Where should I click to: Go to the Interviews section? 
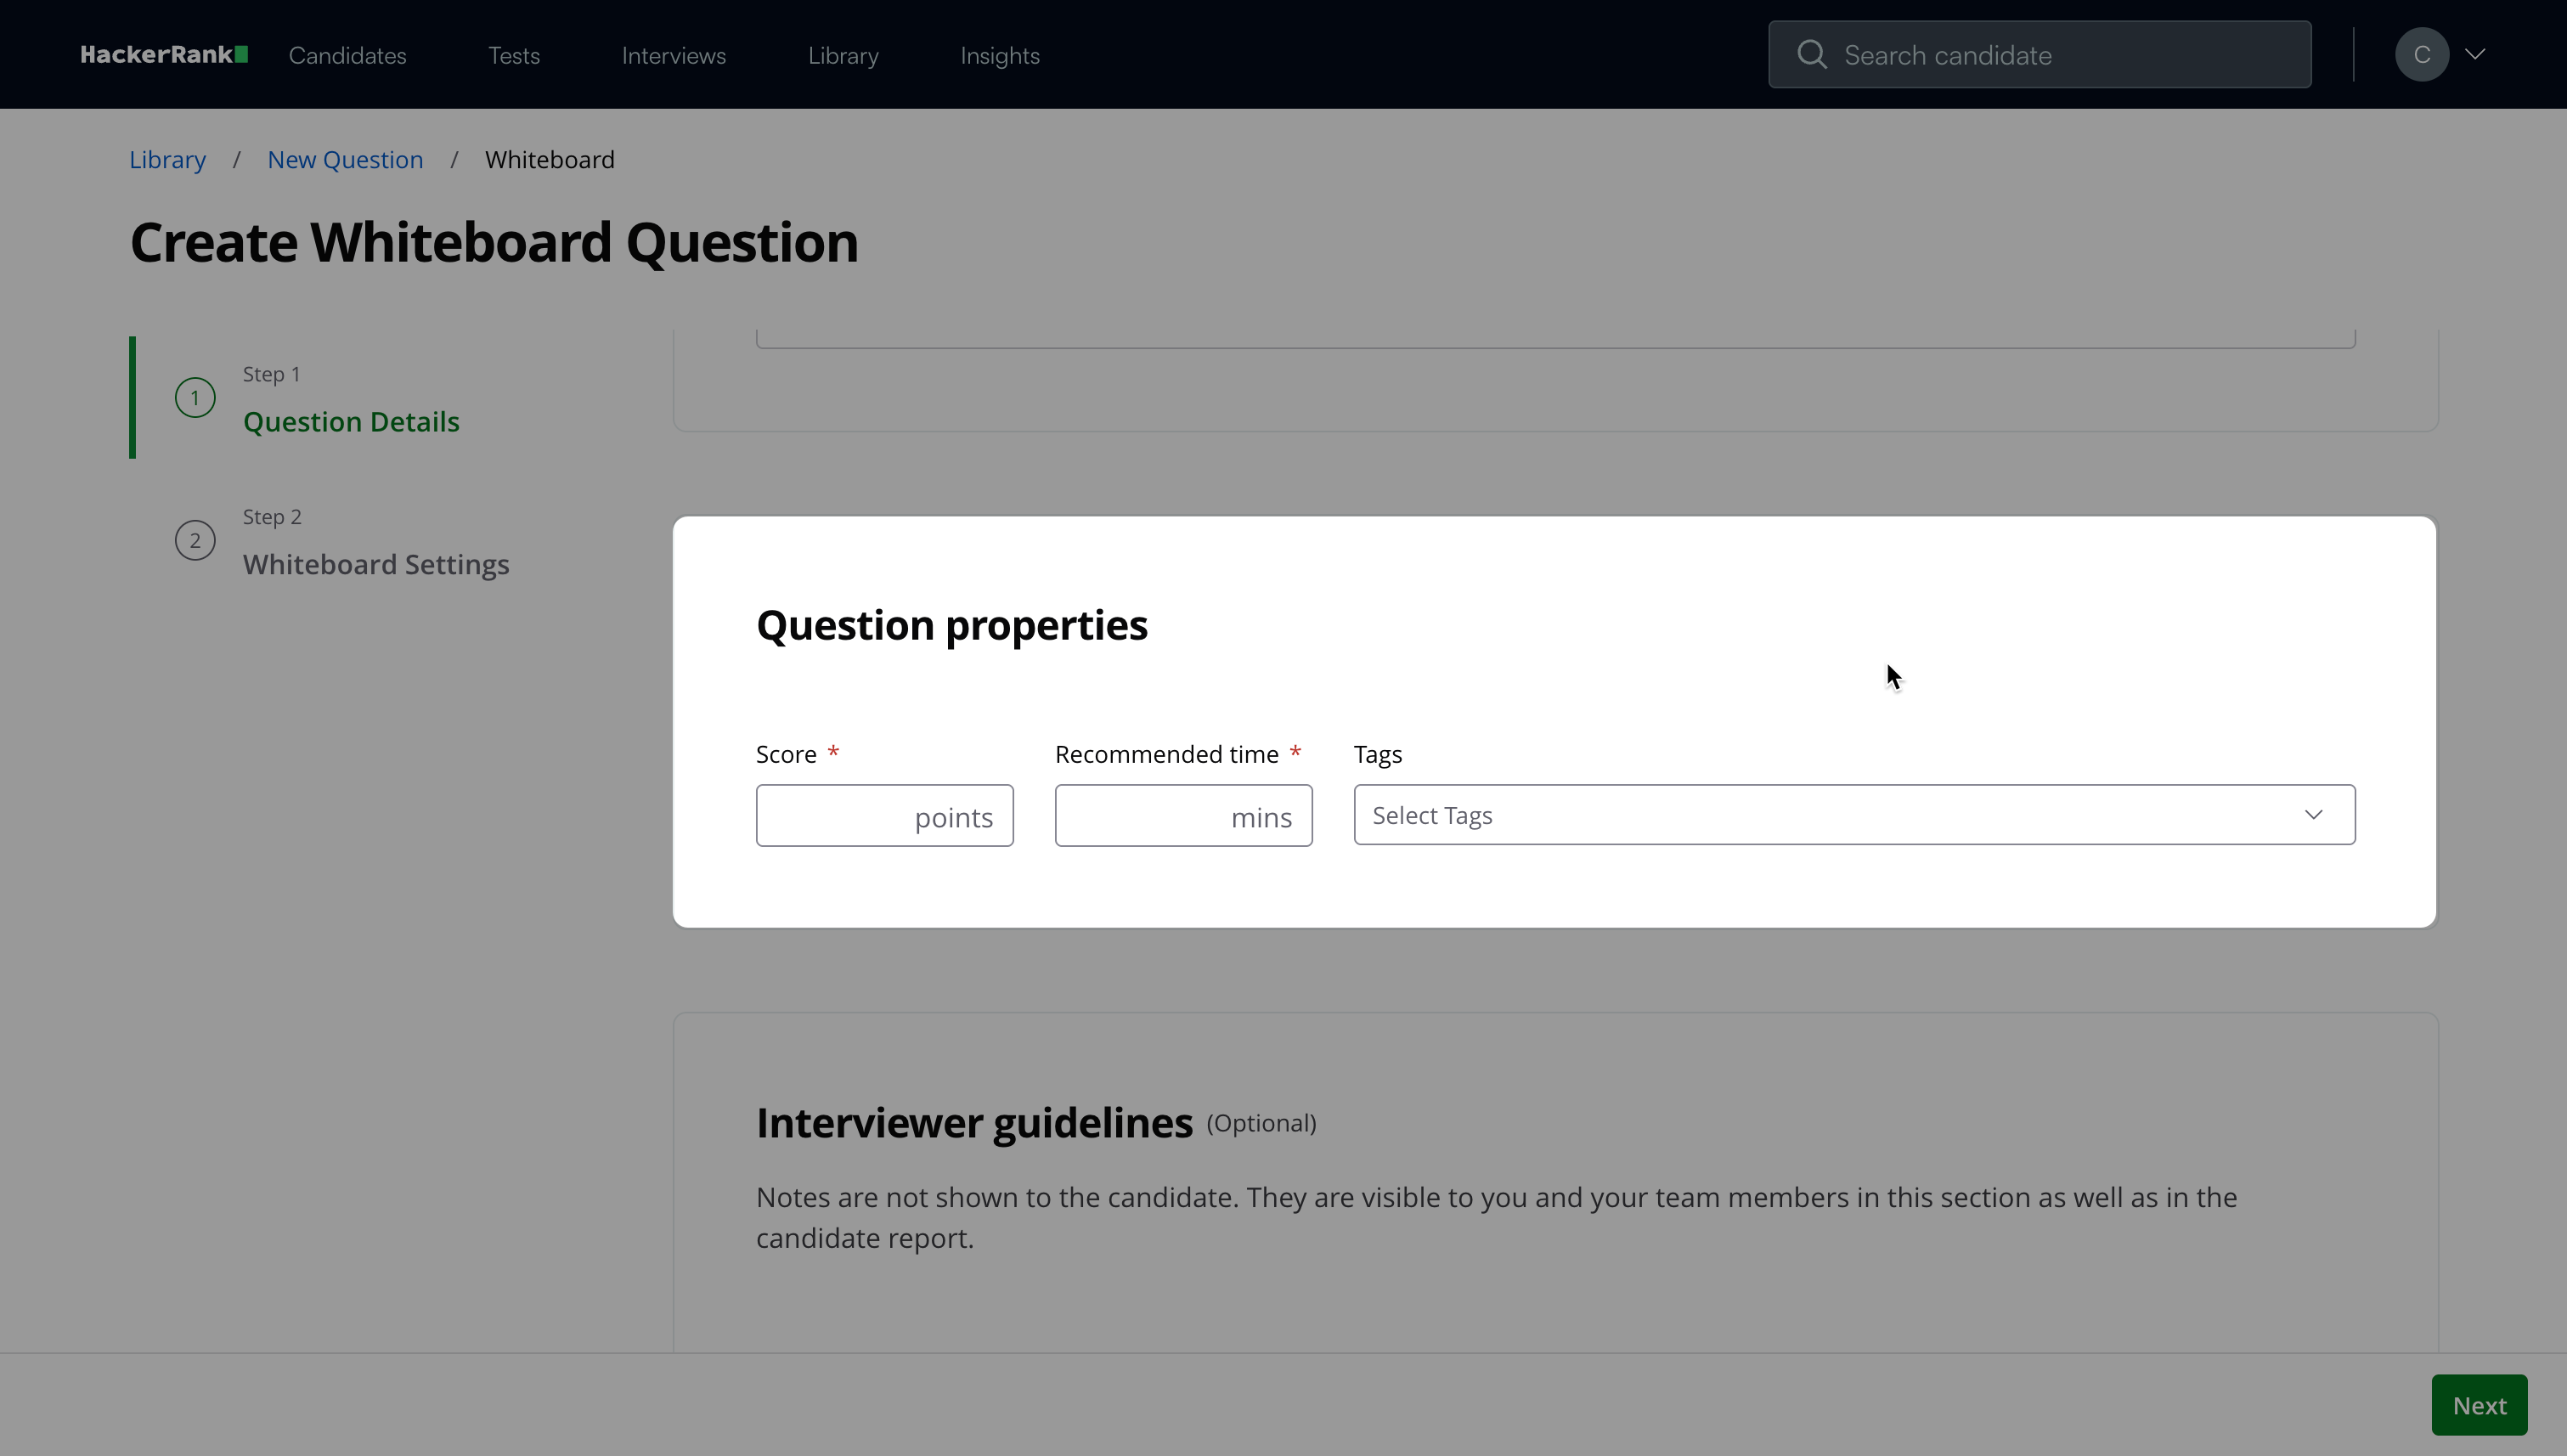(x=673, y=56)
